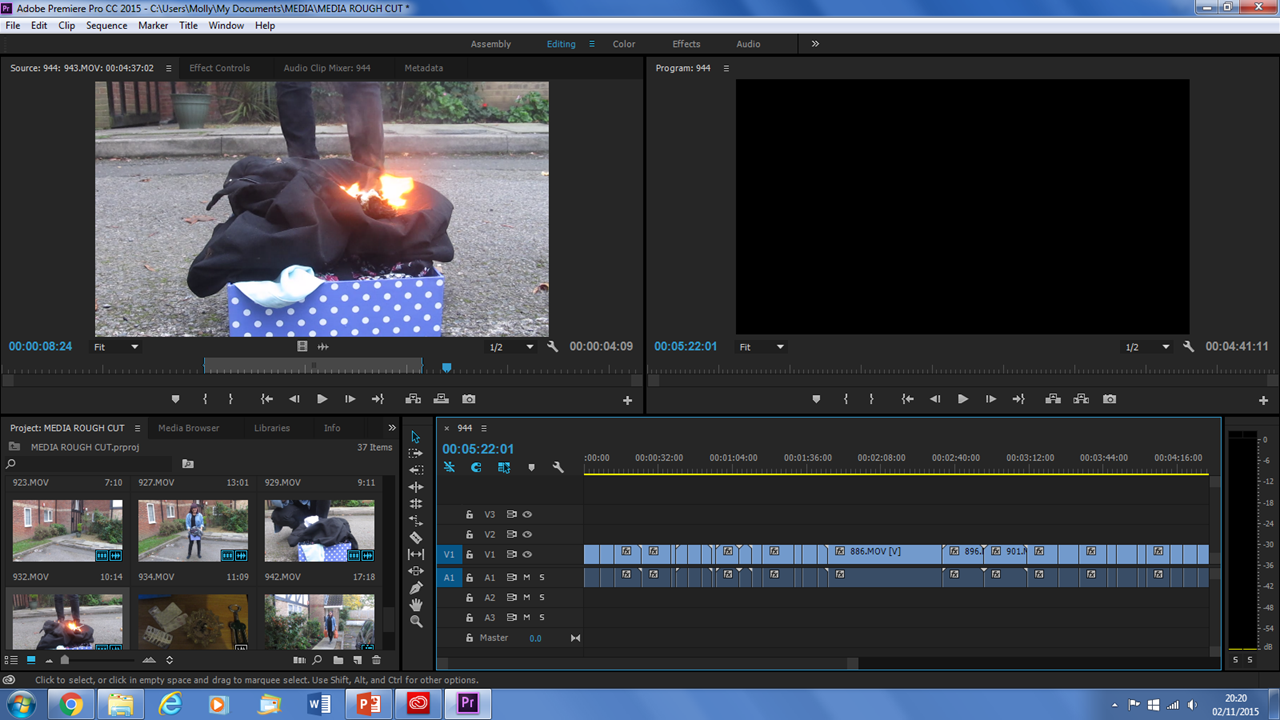Toggle snap magnet in timeline
Viewport: 1280px width, 720px height.
click(x=476, y=467)
